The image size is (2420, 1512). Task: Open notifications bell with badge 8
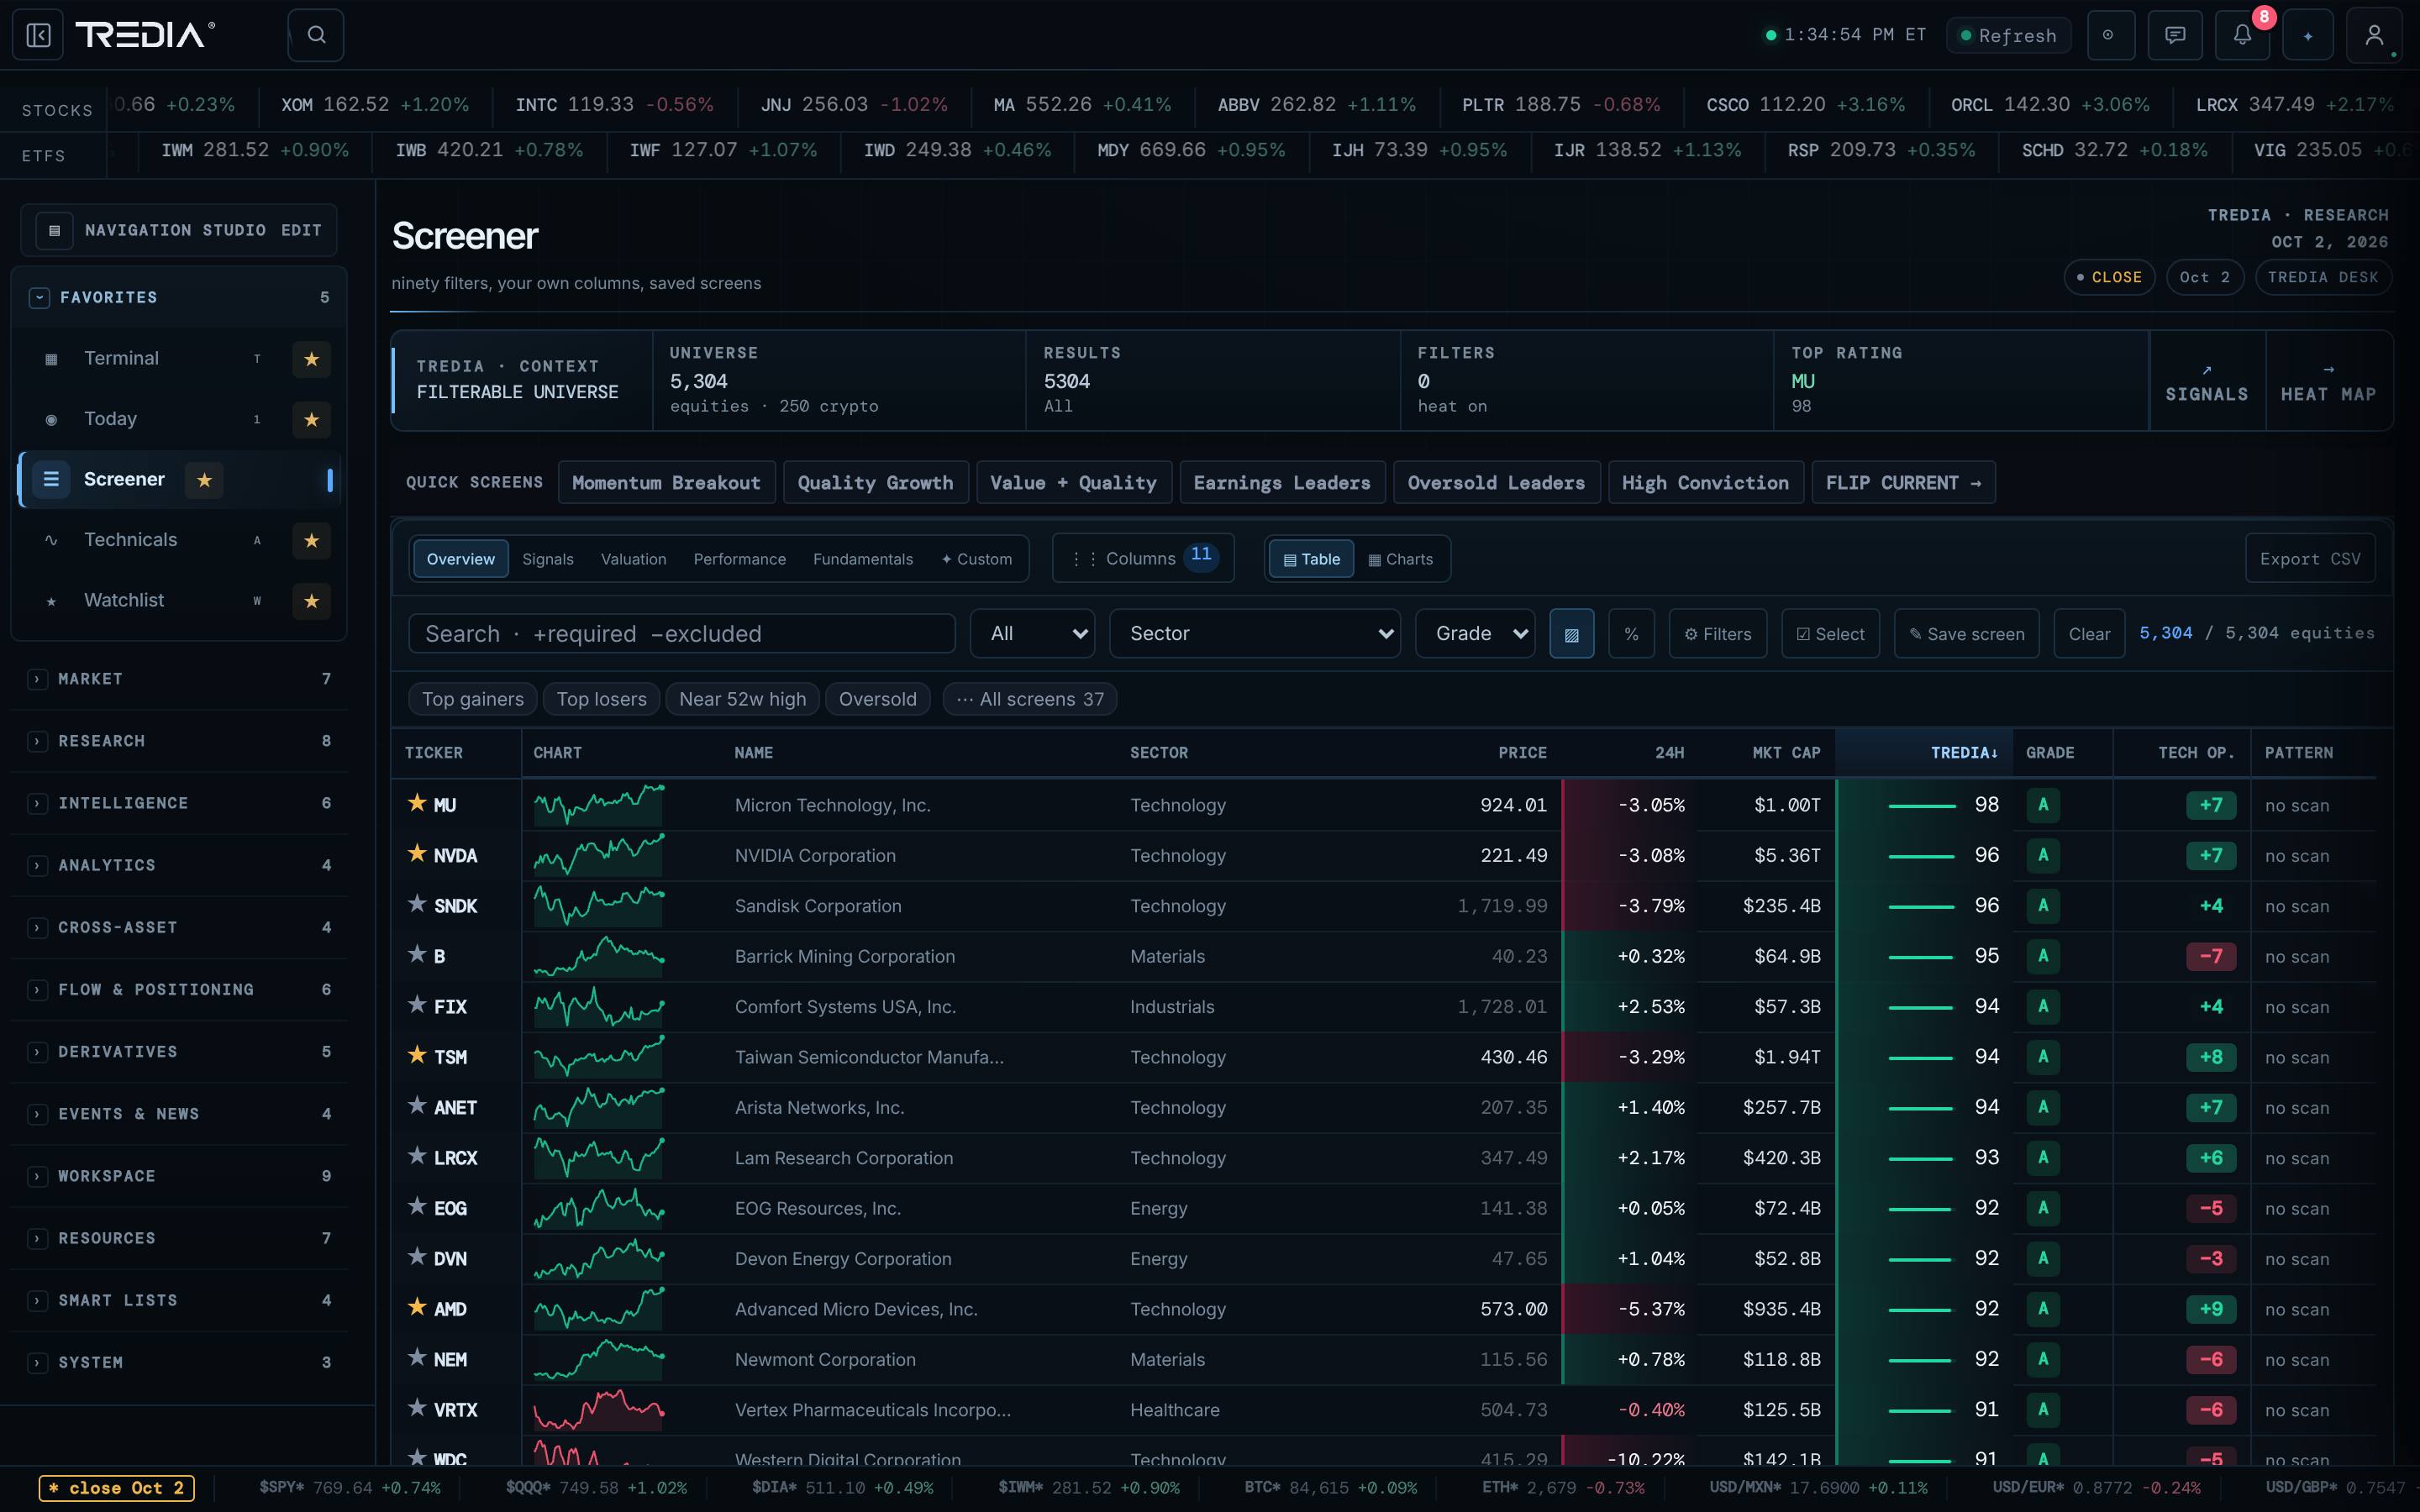[2242, 35]
